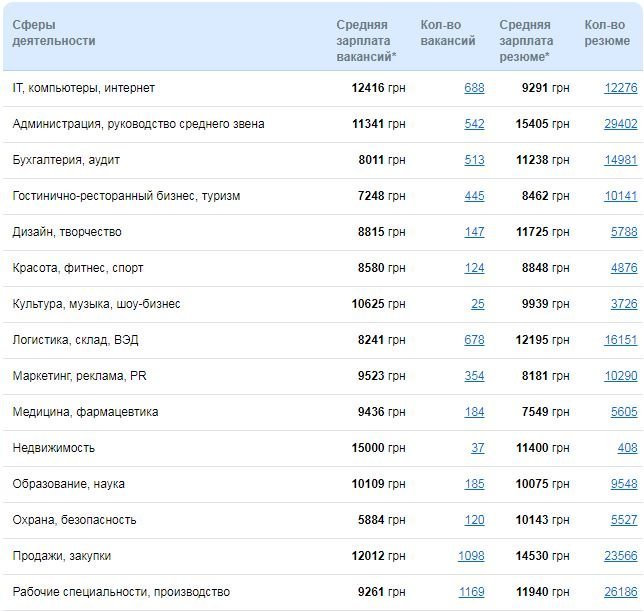Viewport: 644px width, 612px height.
Task: Click 542 vacancies in Администрация row
Action: [474, 124]
